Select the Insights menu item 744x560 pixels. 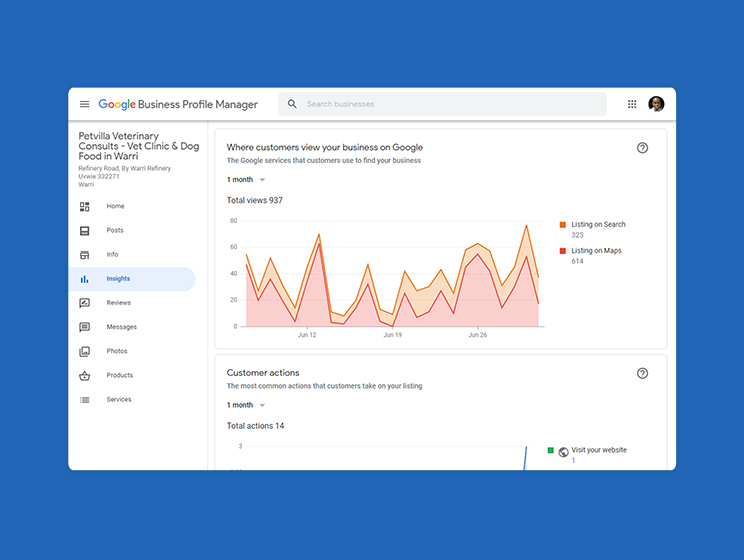(x=132, y=279)
